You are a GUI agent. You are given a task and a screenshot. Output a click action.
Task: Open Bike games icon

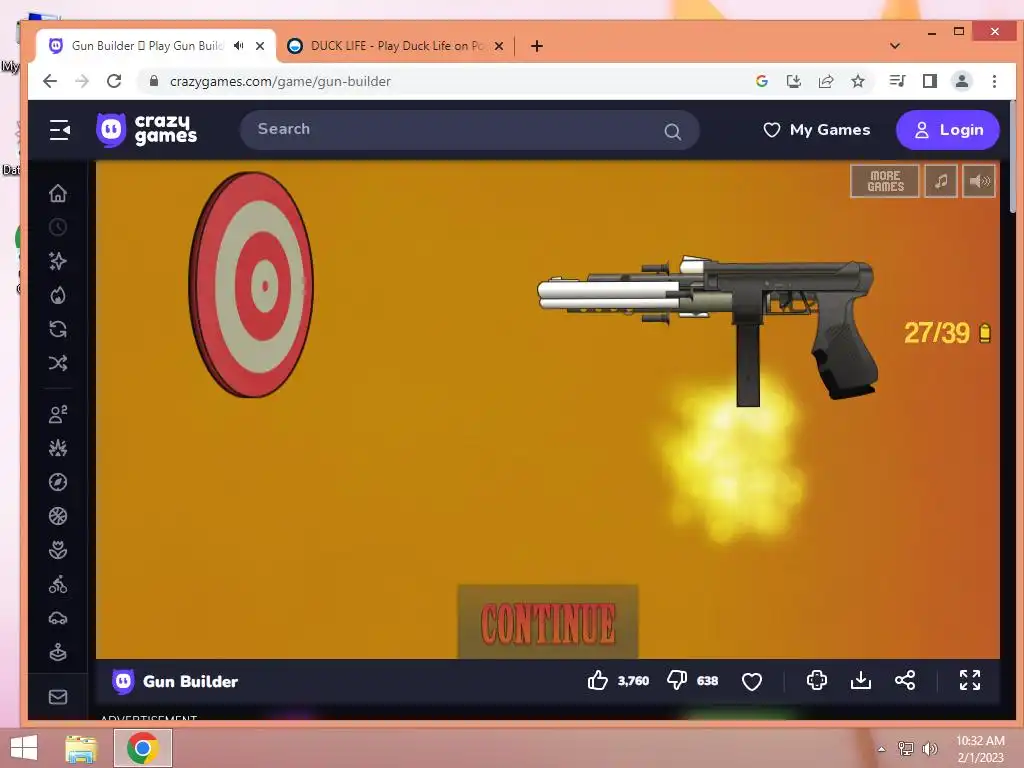click(x=58, y=584)
